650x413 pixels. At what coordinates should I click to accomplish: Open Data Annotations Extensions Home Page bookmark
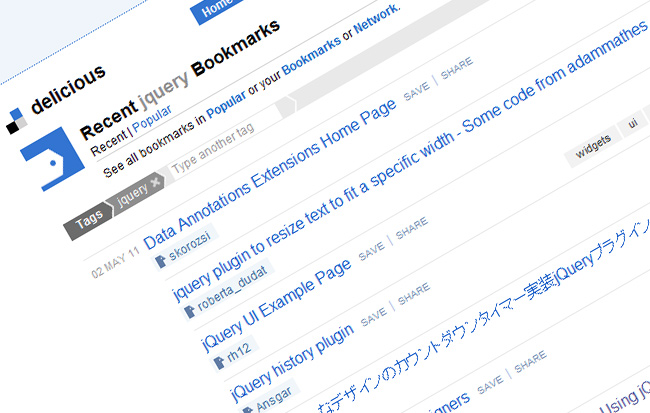pos(270,174)
